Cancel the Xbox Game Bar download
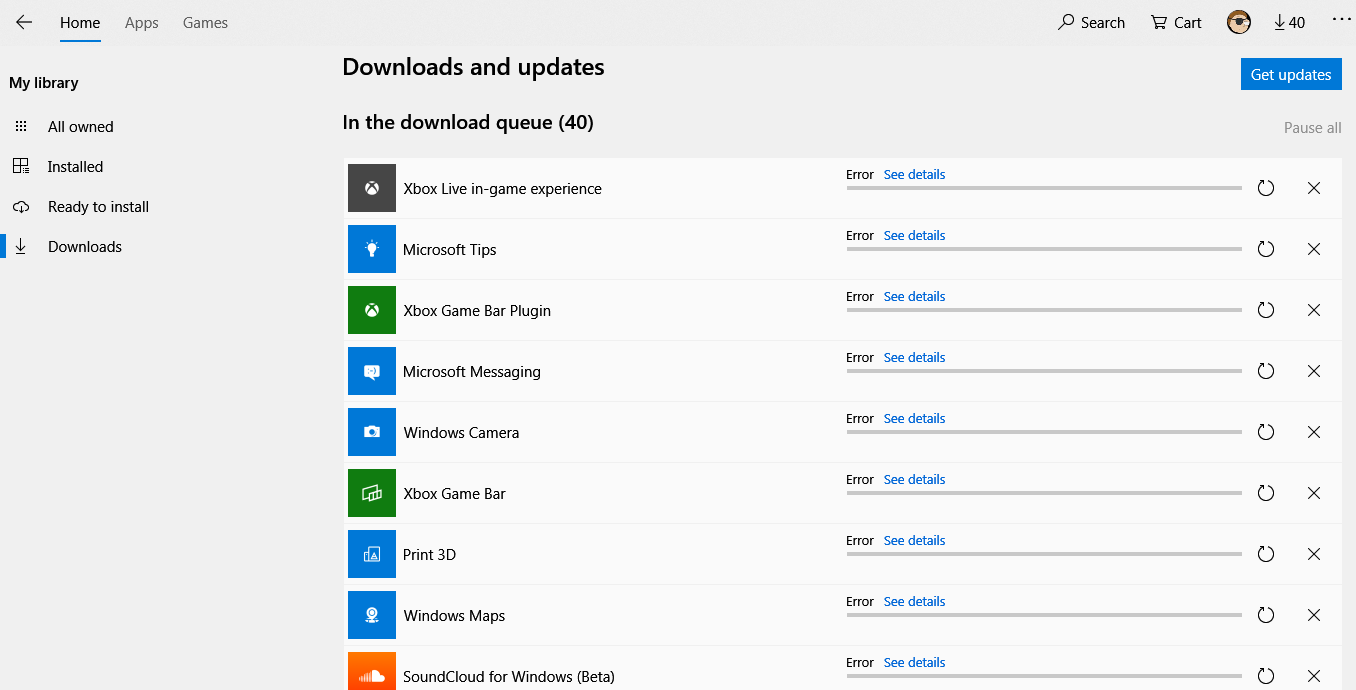This screenshot has height=690, width=1356. pos(1314,493)
